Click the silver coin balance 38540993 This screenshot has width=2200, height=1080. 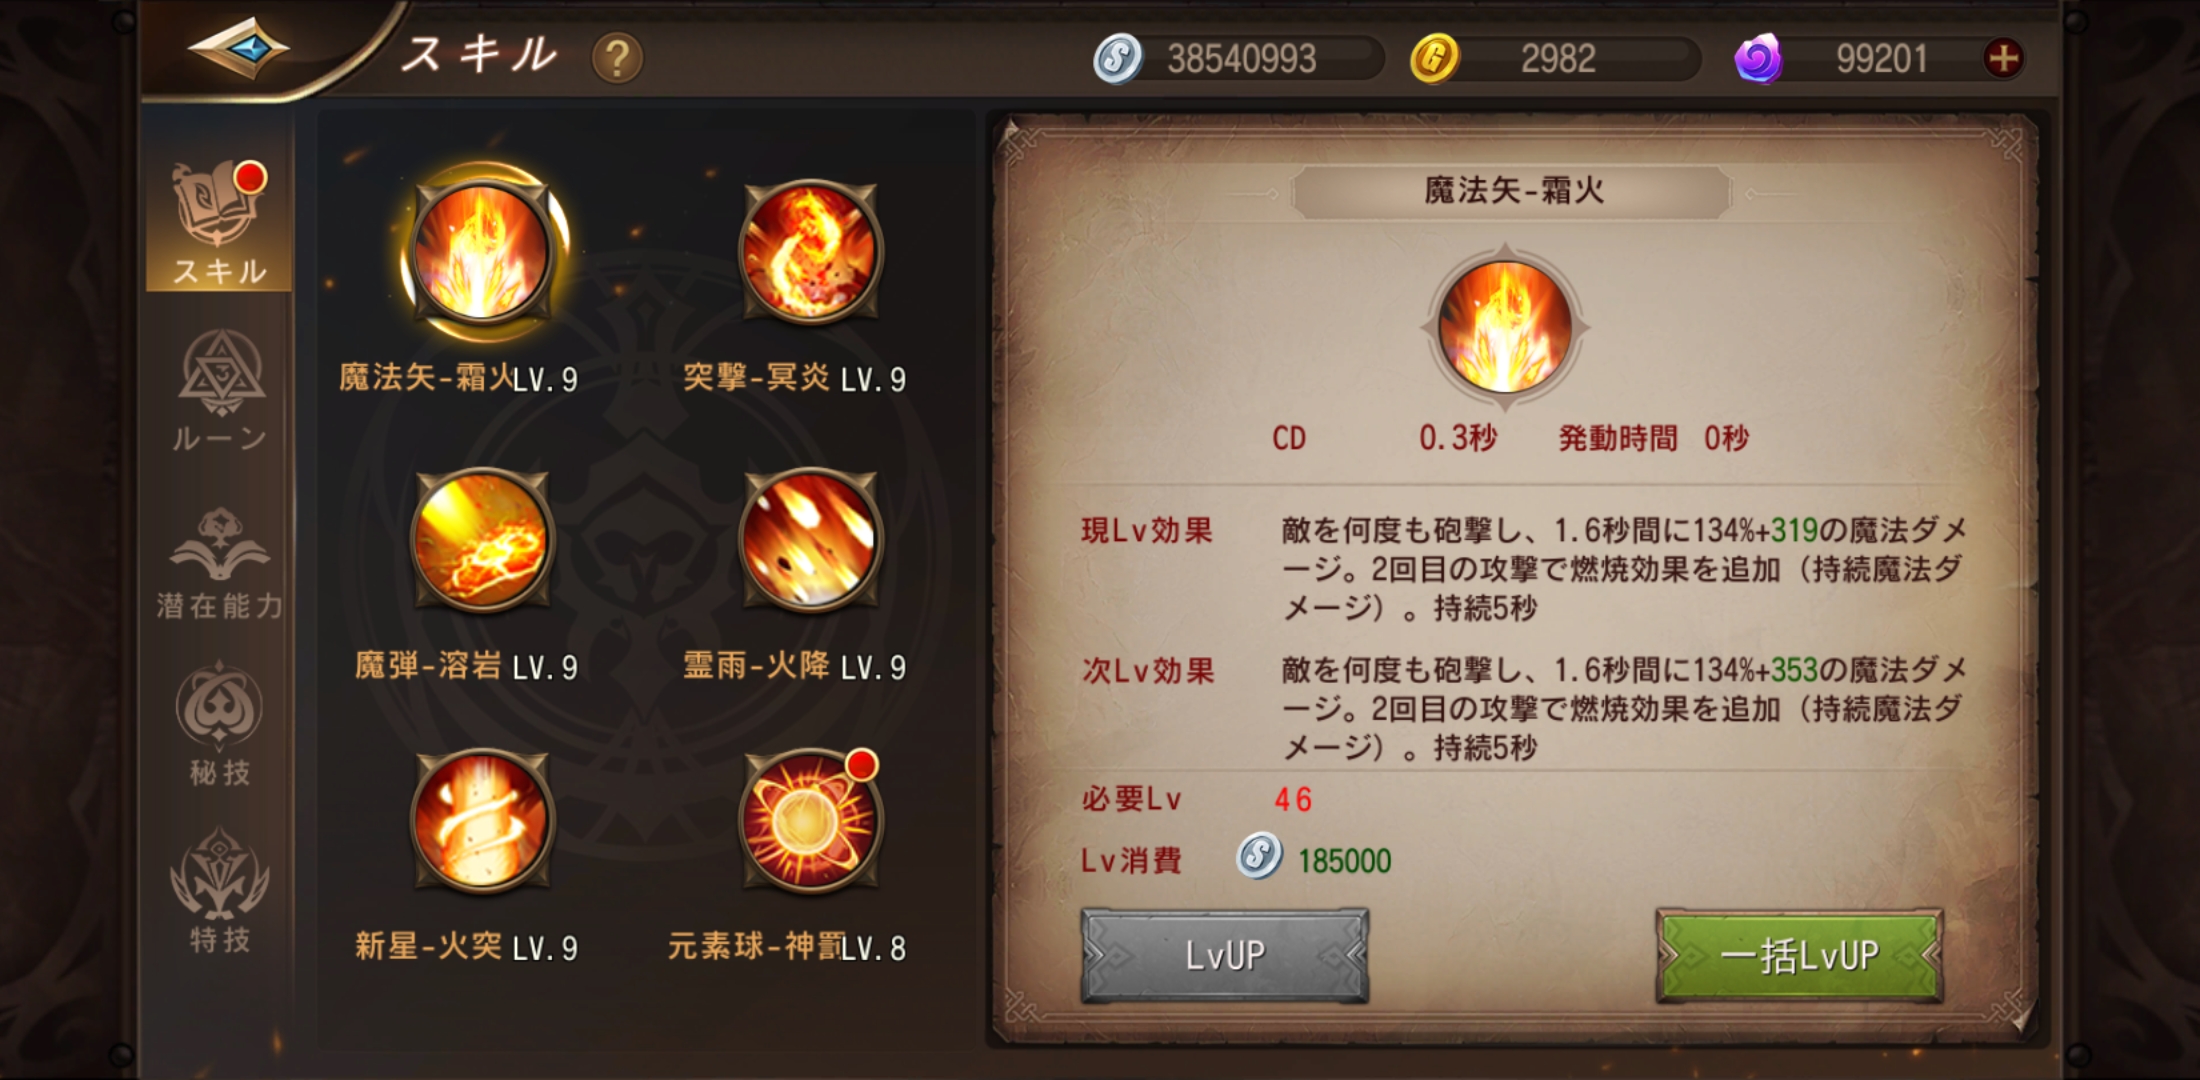click(x=1240, y=58)
